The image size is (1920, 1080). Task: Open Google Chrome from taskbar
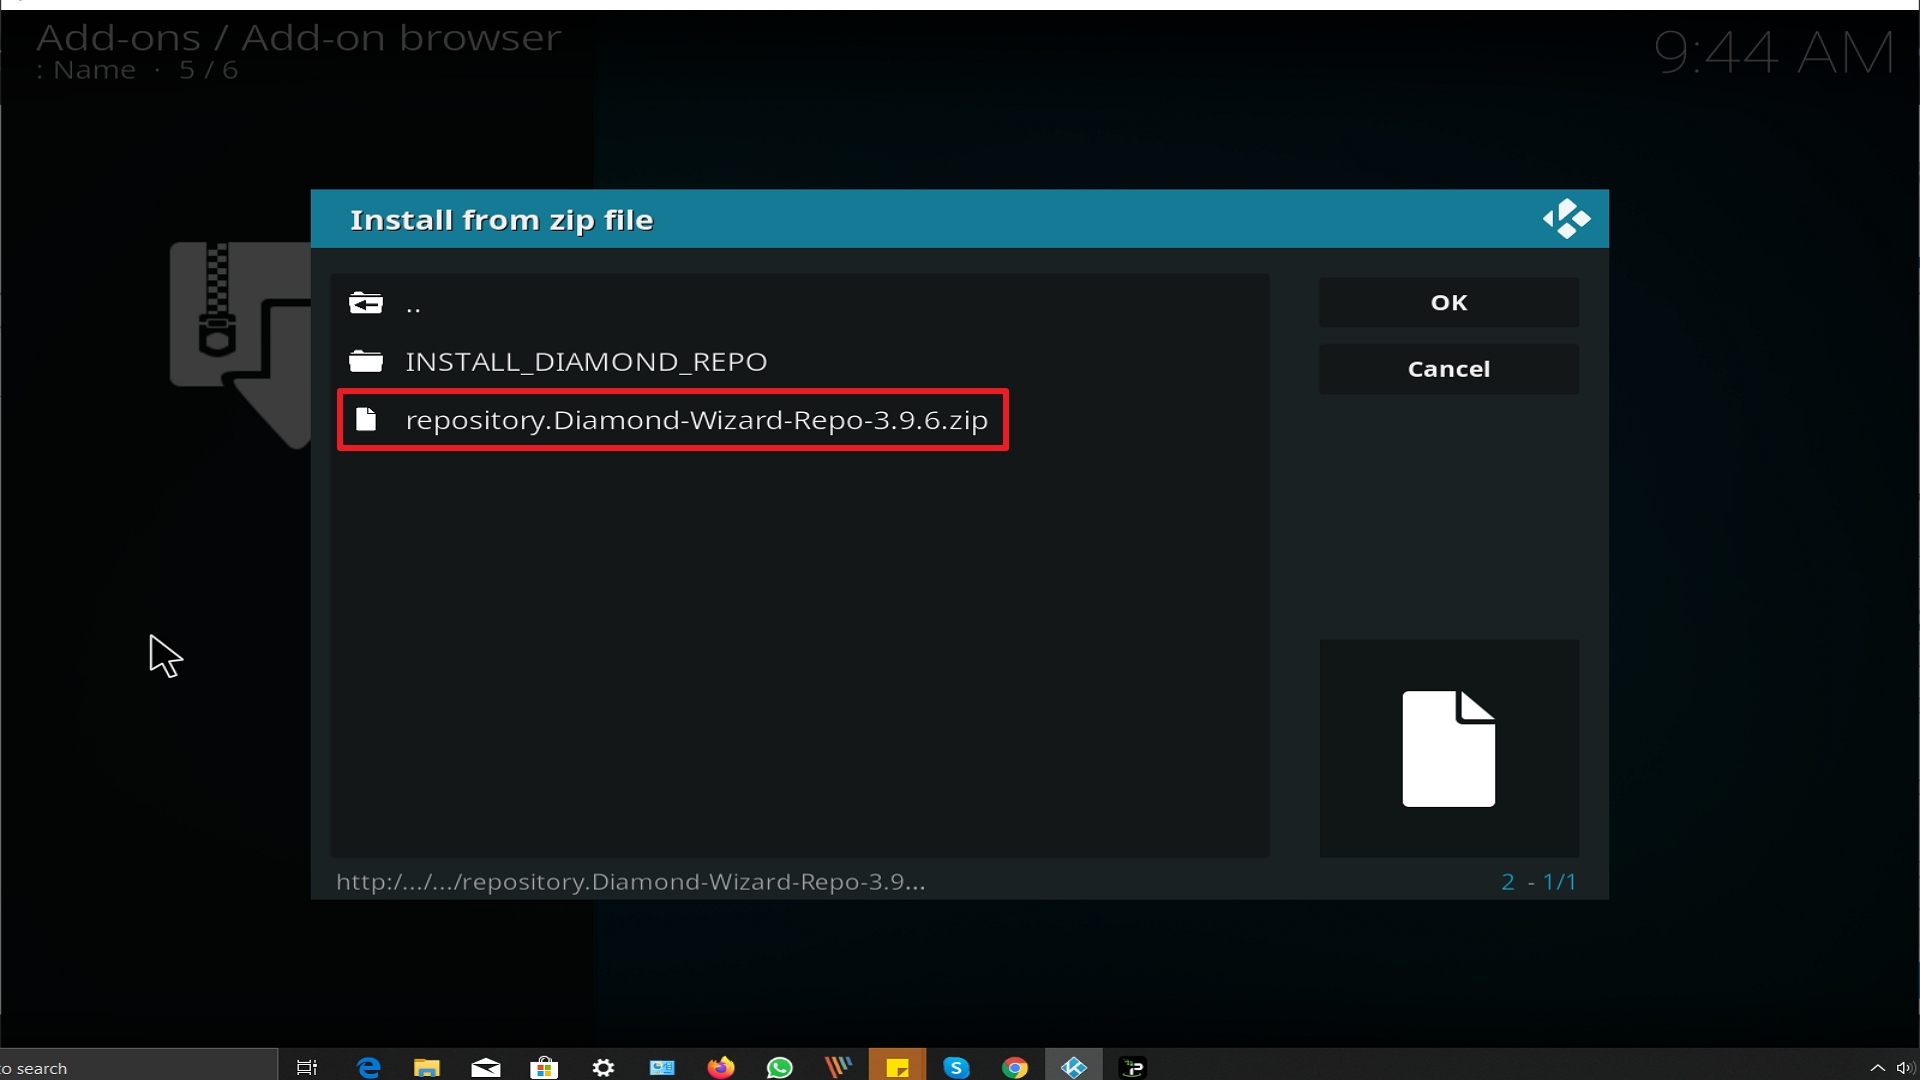point(1015,1067)
